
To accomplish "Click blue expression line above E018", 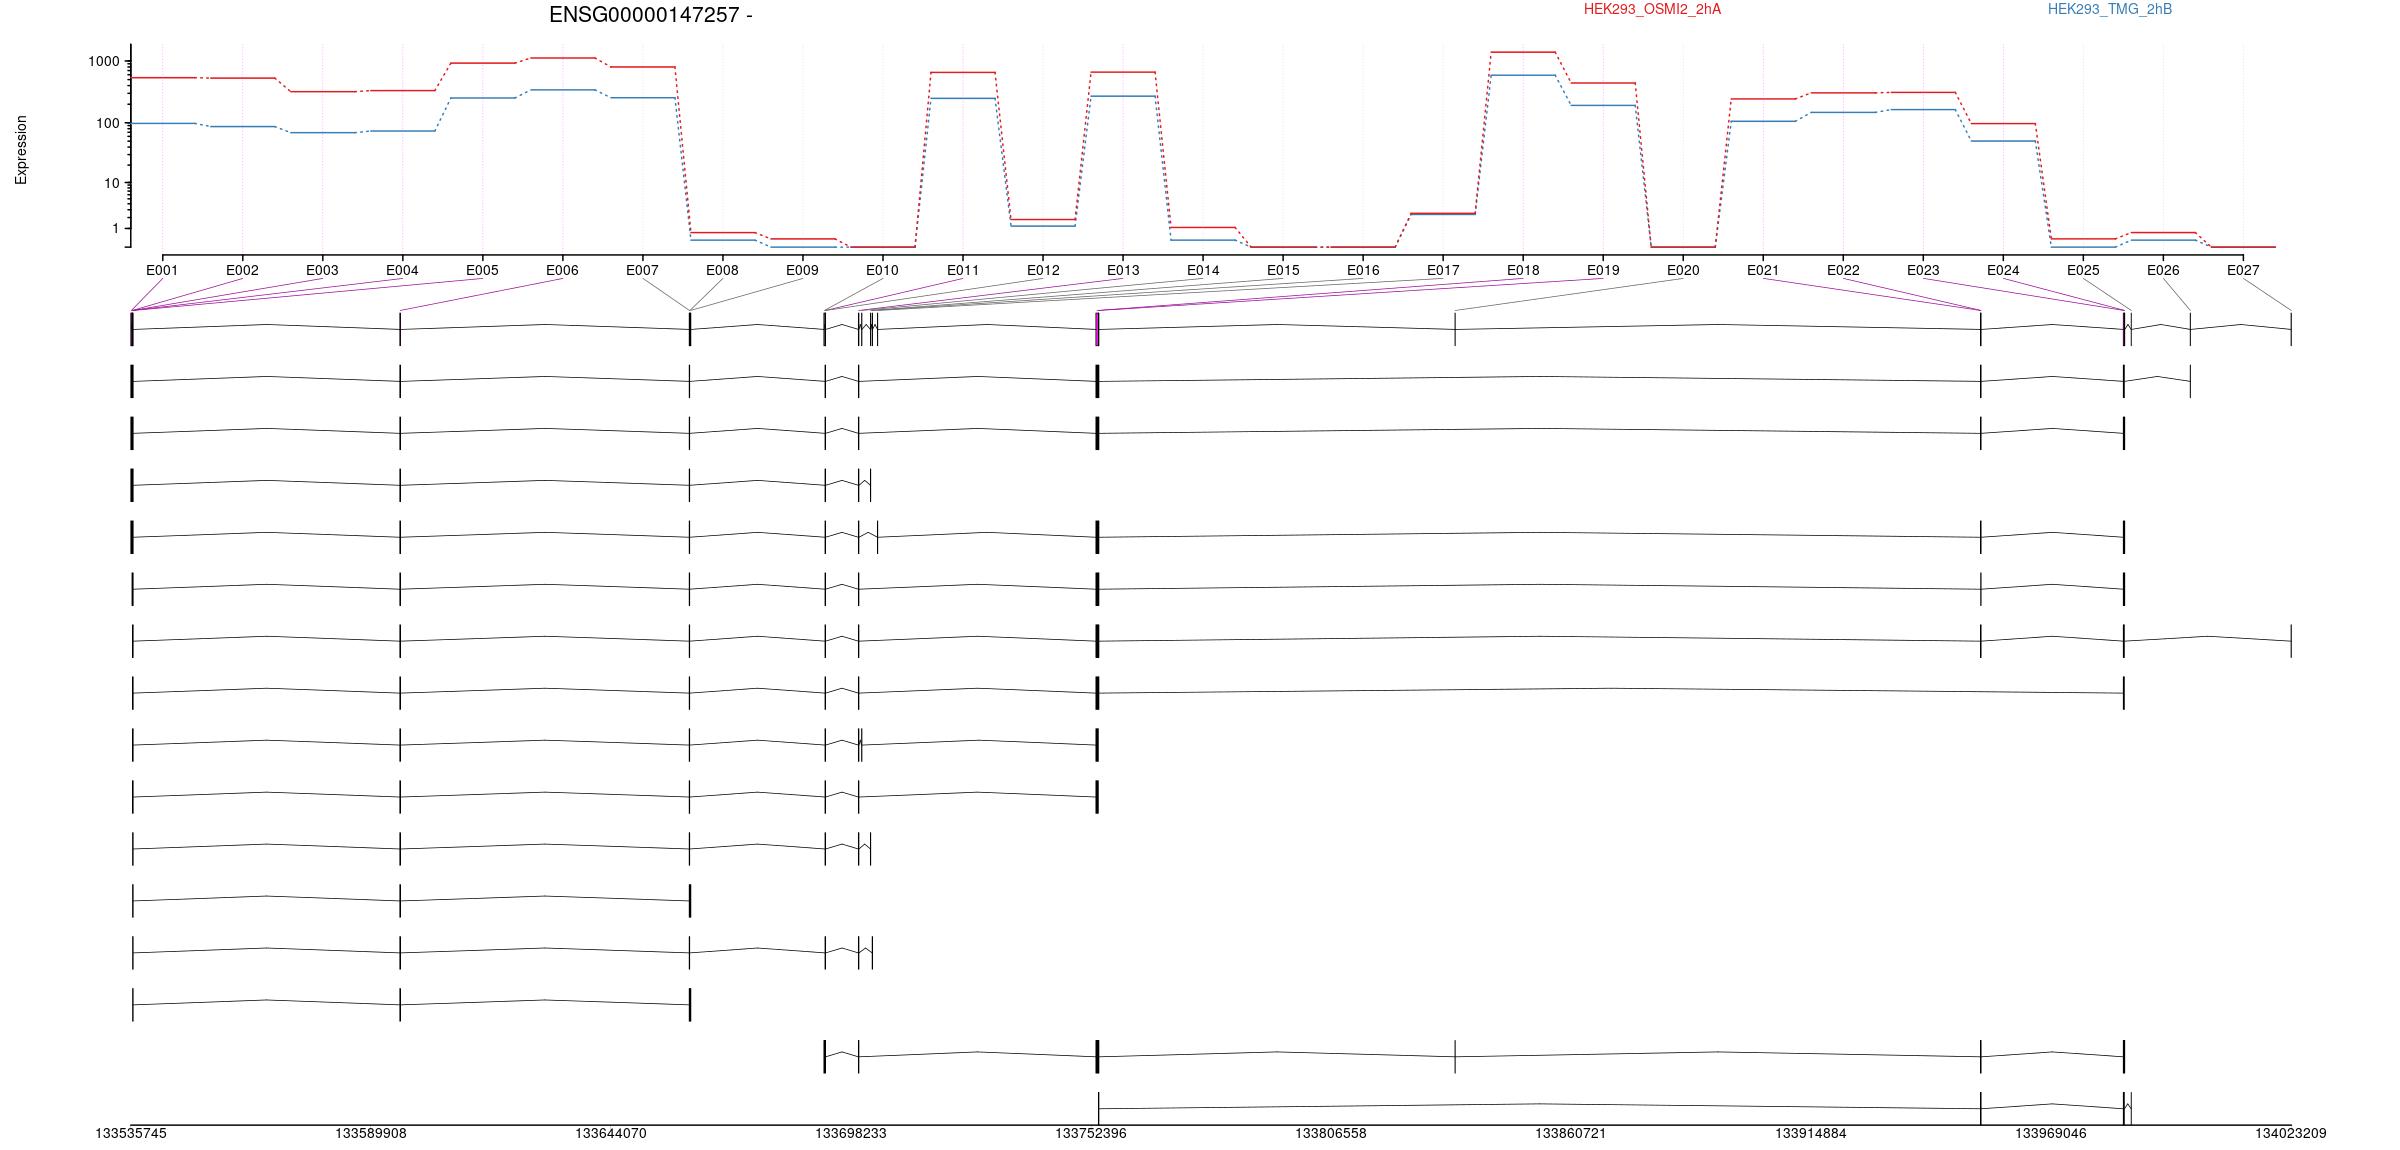I will [1523, 75].
